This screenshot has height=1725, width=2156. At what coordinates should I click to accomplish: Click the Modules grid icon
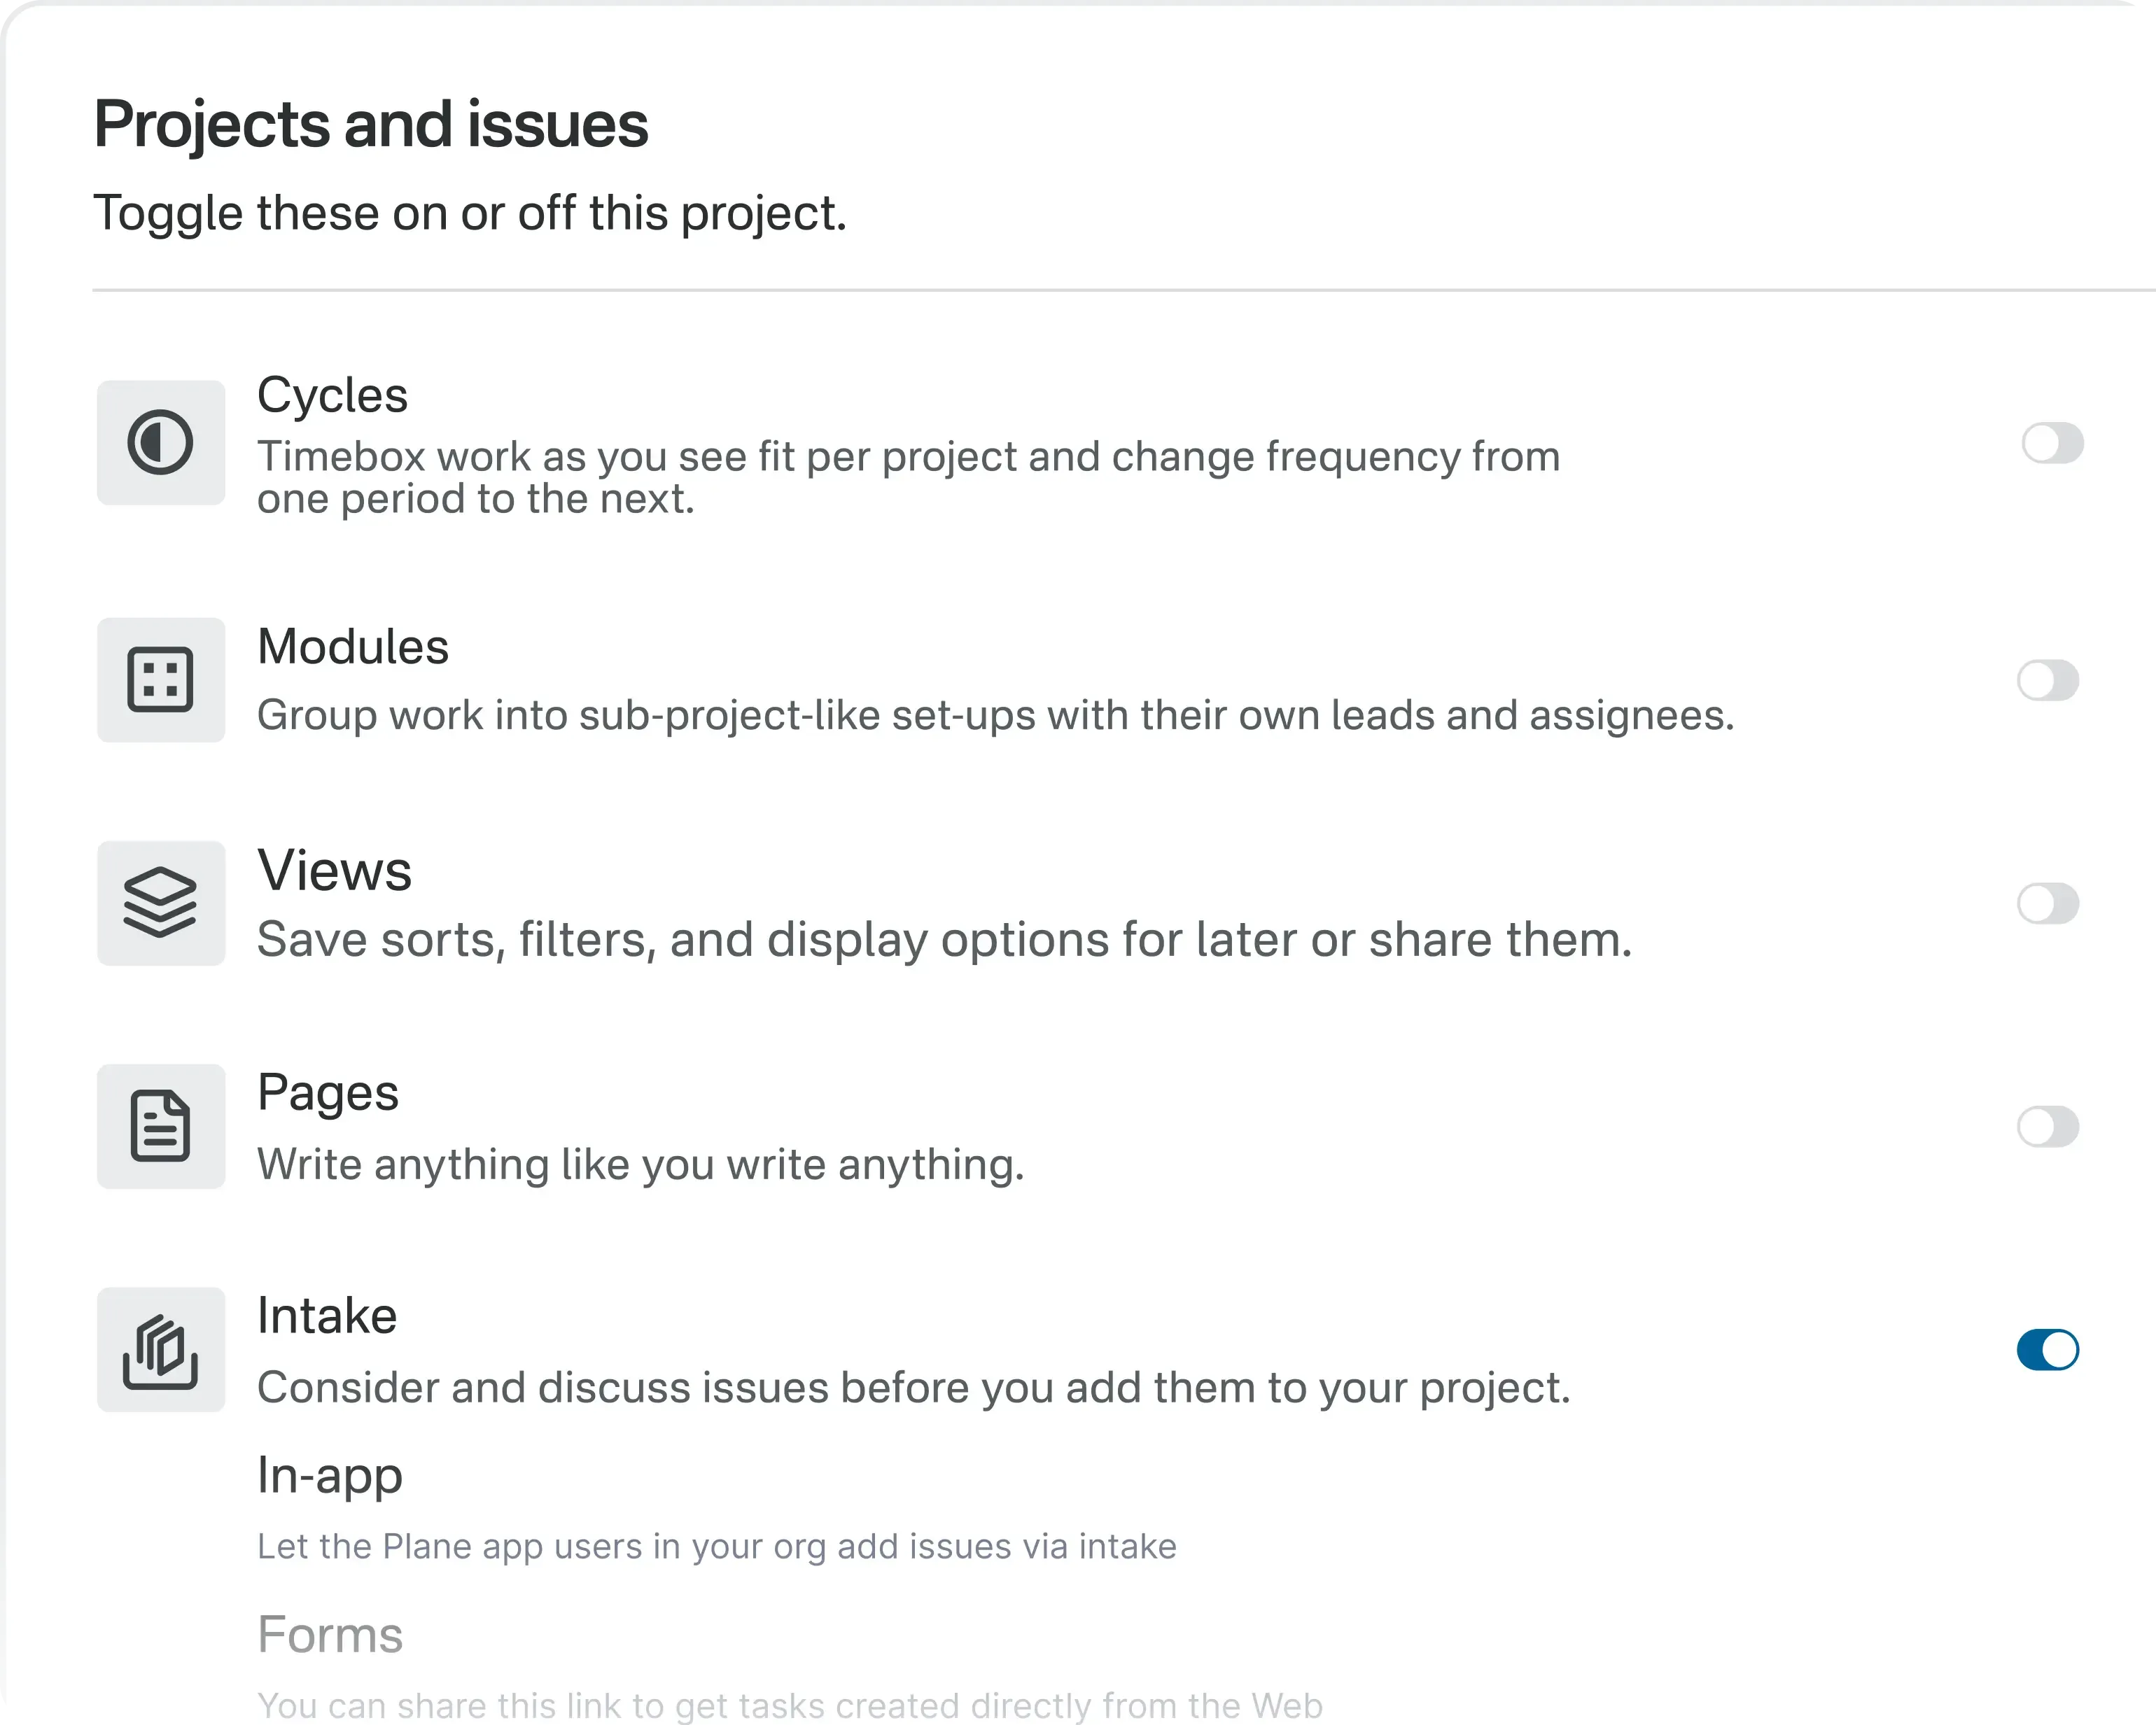click(160, 680)
